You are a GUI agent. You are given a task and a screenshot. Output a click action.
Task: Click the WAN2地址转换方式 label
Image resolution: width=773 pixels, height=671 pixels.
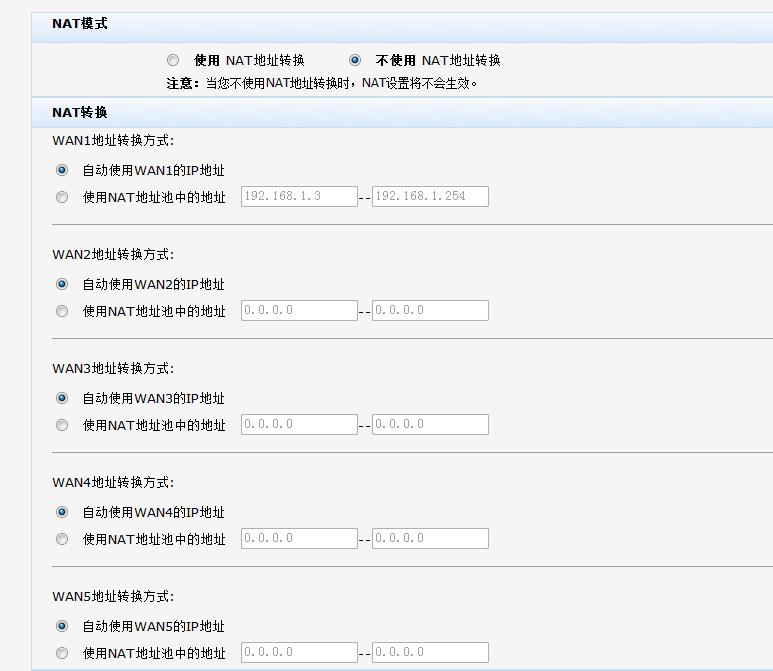pos(113,254)
